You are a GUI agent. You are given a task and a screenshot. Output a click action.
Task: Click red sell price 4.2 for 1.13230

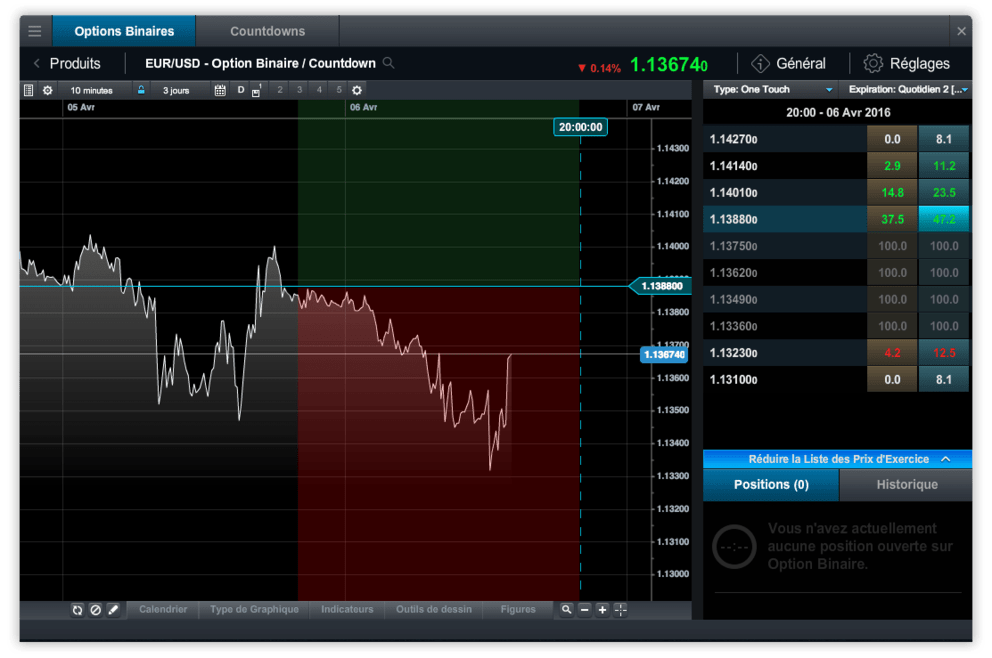pyautogui.click(x=892, y=352)
